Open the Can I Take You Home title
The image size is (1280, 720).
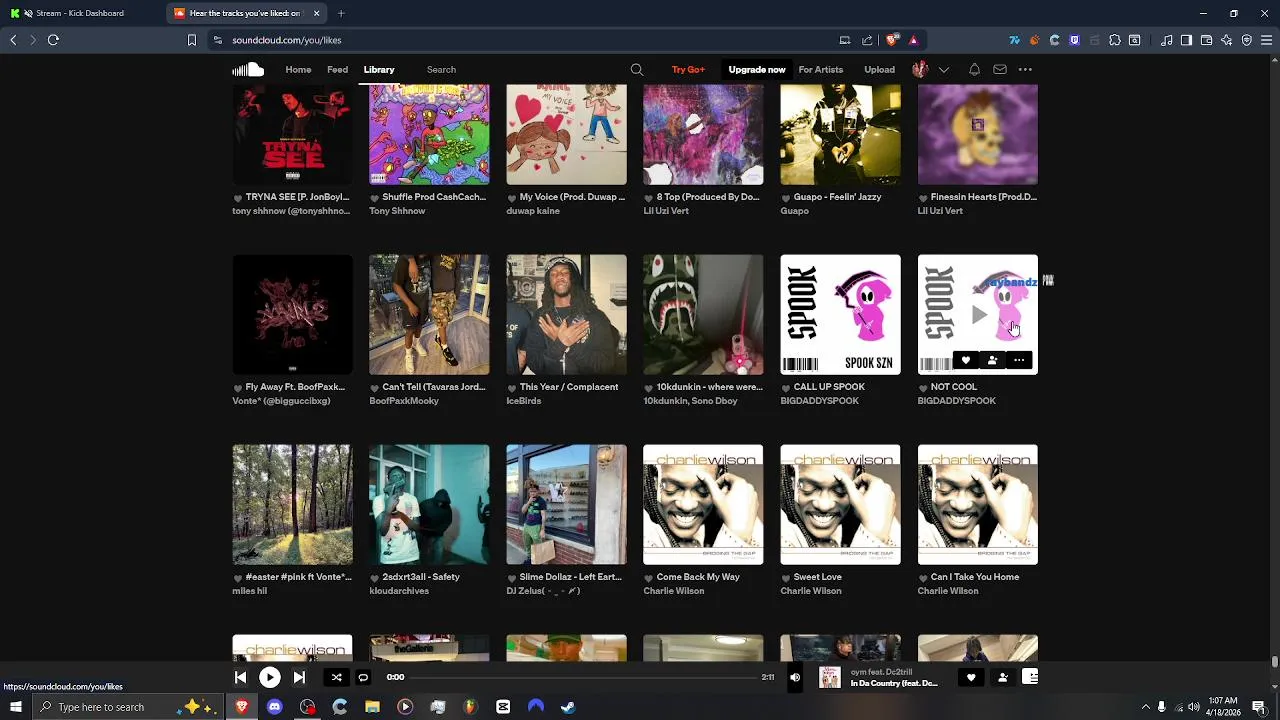pos(975,577)
